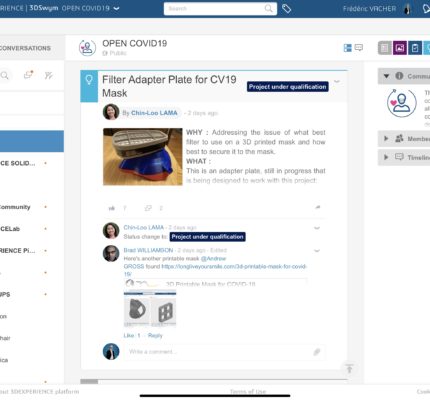The width and height of the screenshot is (430, 400).
Task: Click the post header Project under qualification badge
Action: (288, 87)
